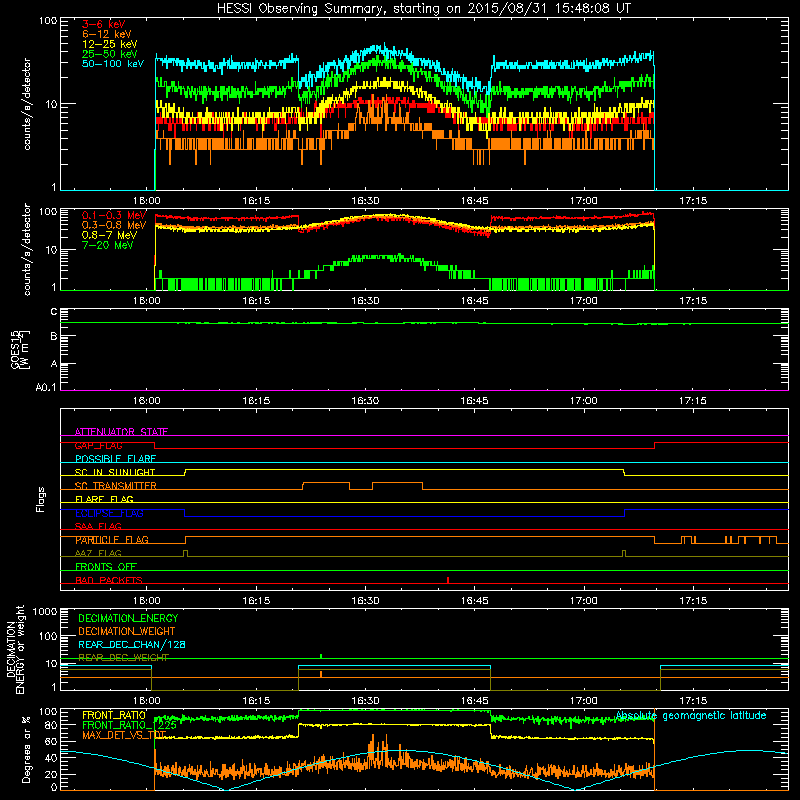Click the 16:00 tick label under the GOES panel
Screen dimensions: 800x800
click(x=146, y=401)
